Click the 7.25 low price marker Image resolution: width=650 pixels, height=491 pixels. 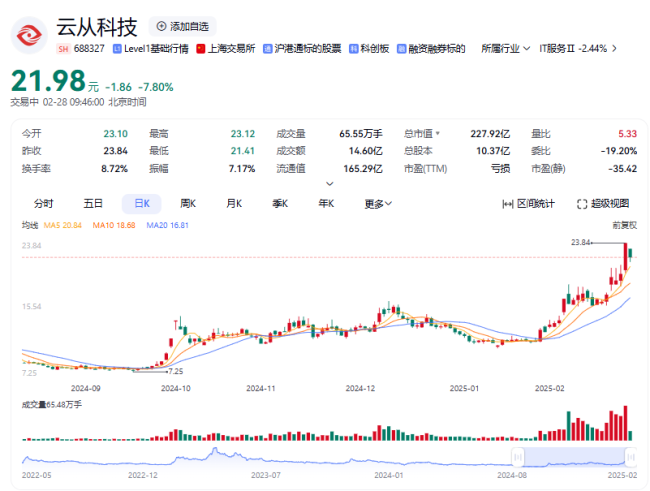[176, 371]
